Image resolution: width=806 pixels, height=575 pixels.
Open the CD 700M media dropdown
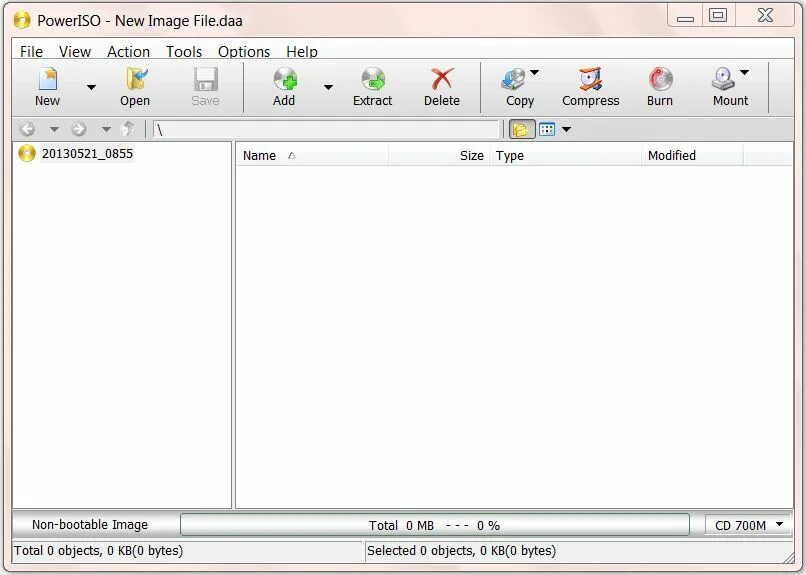(749, 525)
